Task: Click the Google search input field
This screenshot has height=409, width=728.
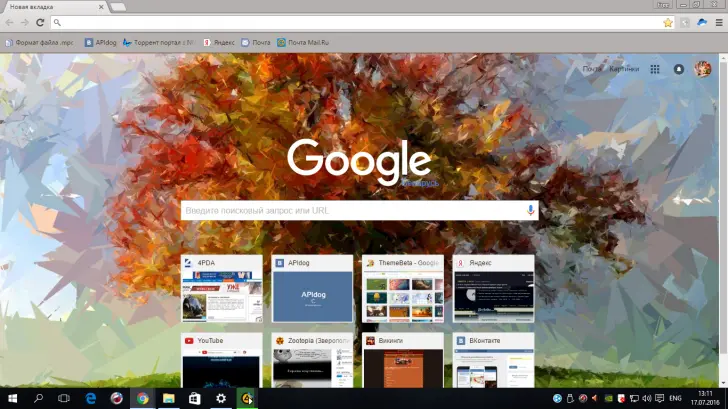Action: coord(350,210)
